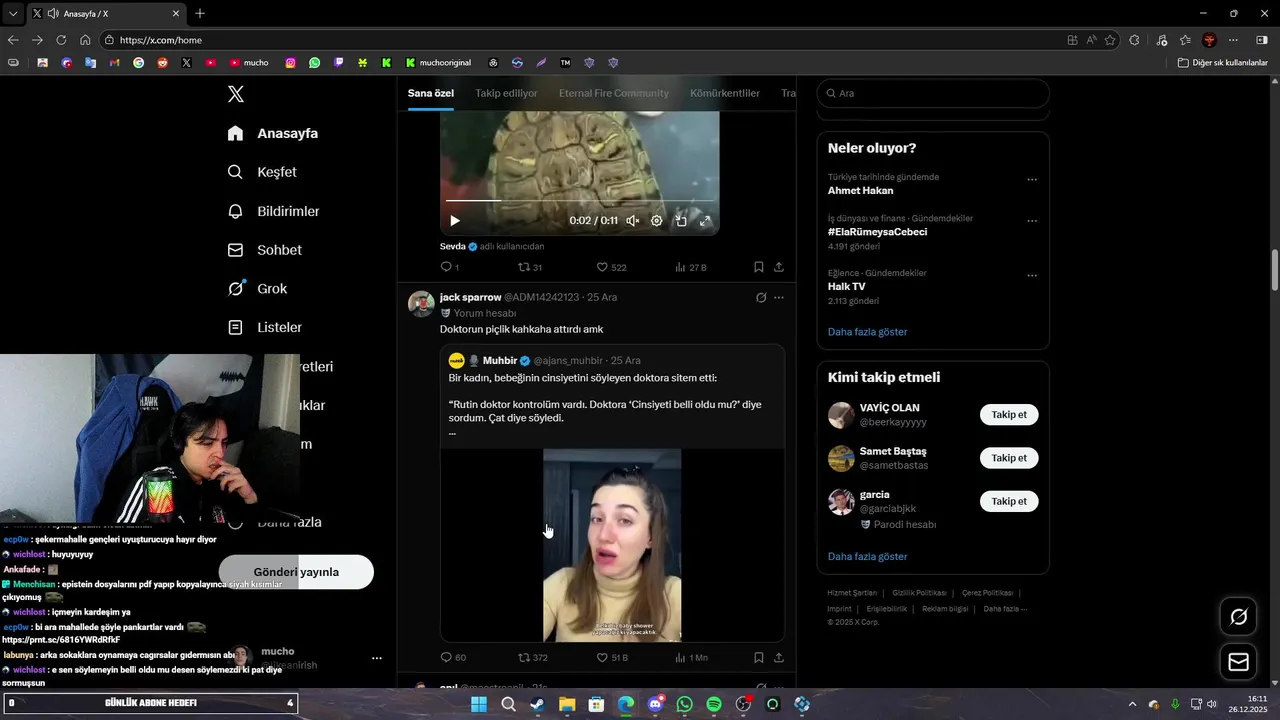
Task: Open Listeler lists page
Action: click(x=265, y=327)
